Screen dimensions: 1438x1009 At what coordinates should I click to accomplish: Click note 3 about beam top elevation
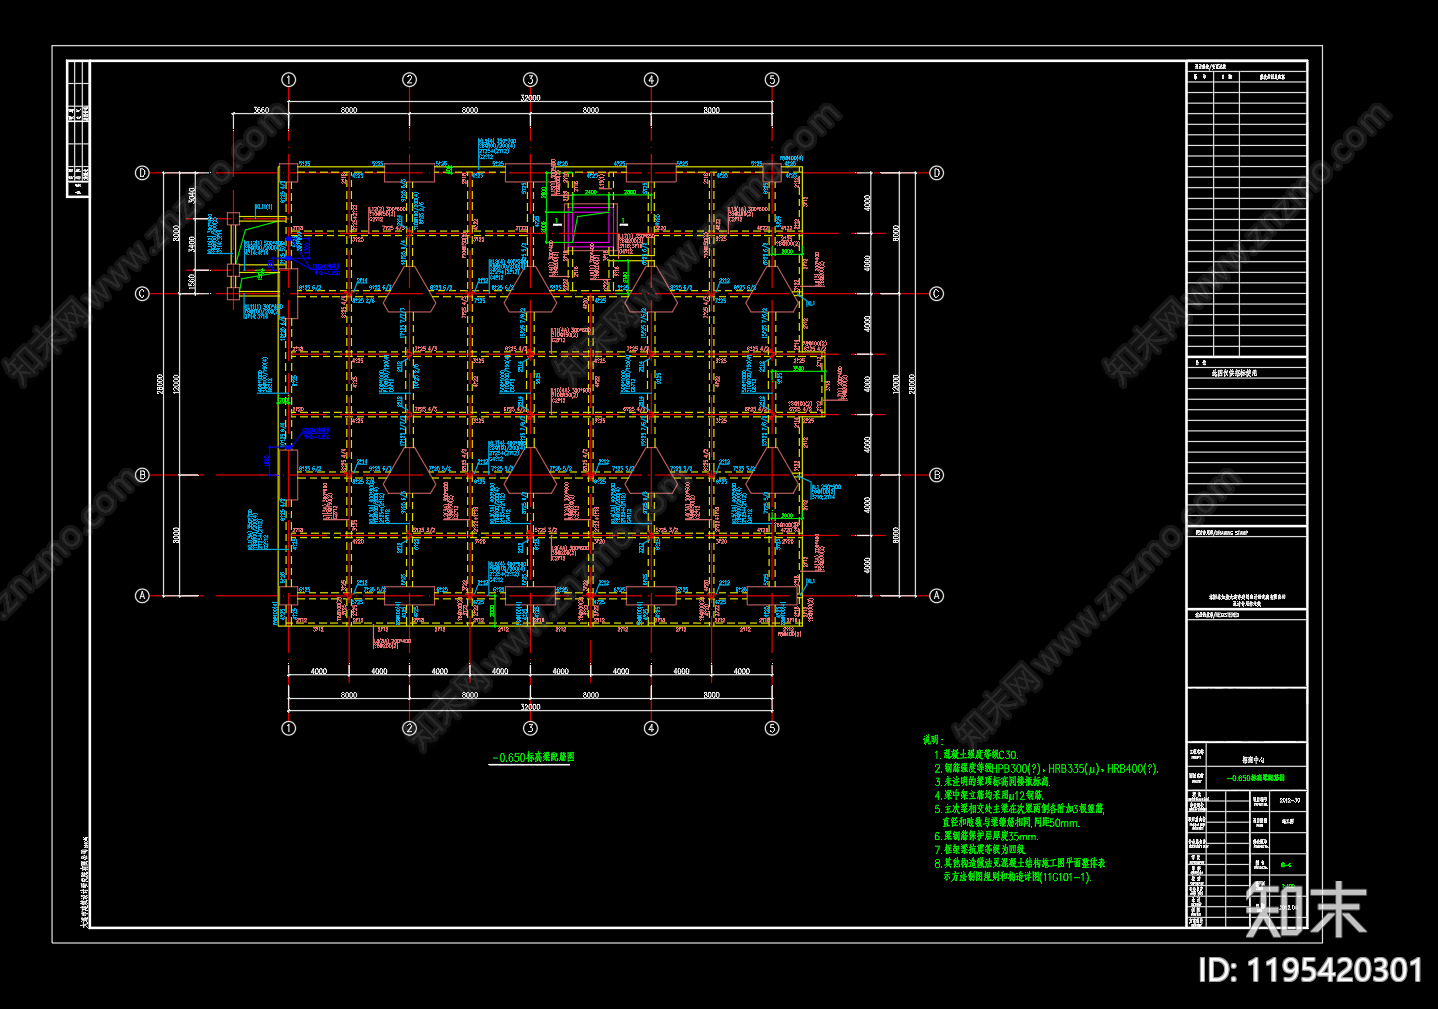point(991,782)
